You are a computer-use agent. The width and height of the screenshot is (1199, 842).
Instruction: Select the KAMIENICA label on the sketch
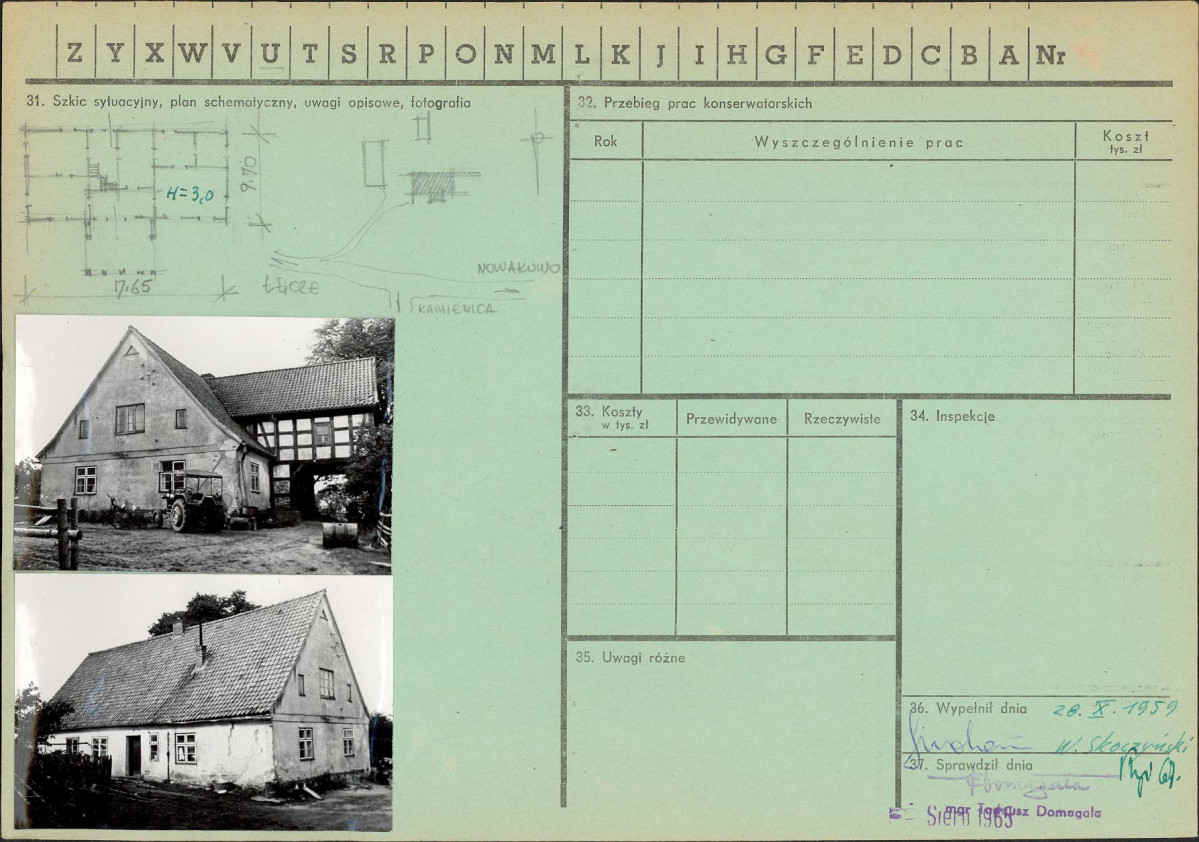(457, 309)
